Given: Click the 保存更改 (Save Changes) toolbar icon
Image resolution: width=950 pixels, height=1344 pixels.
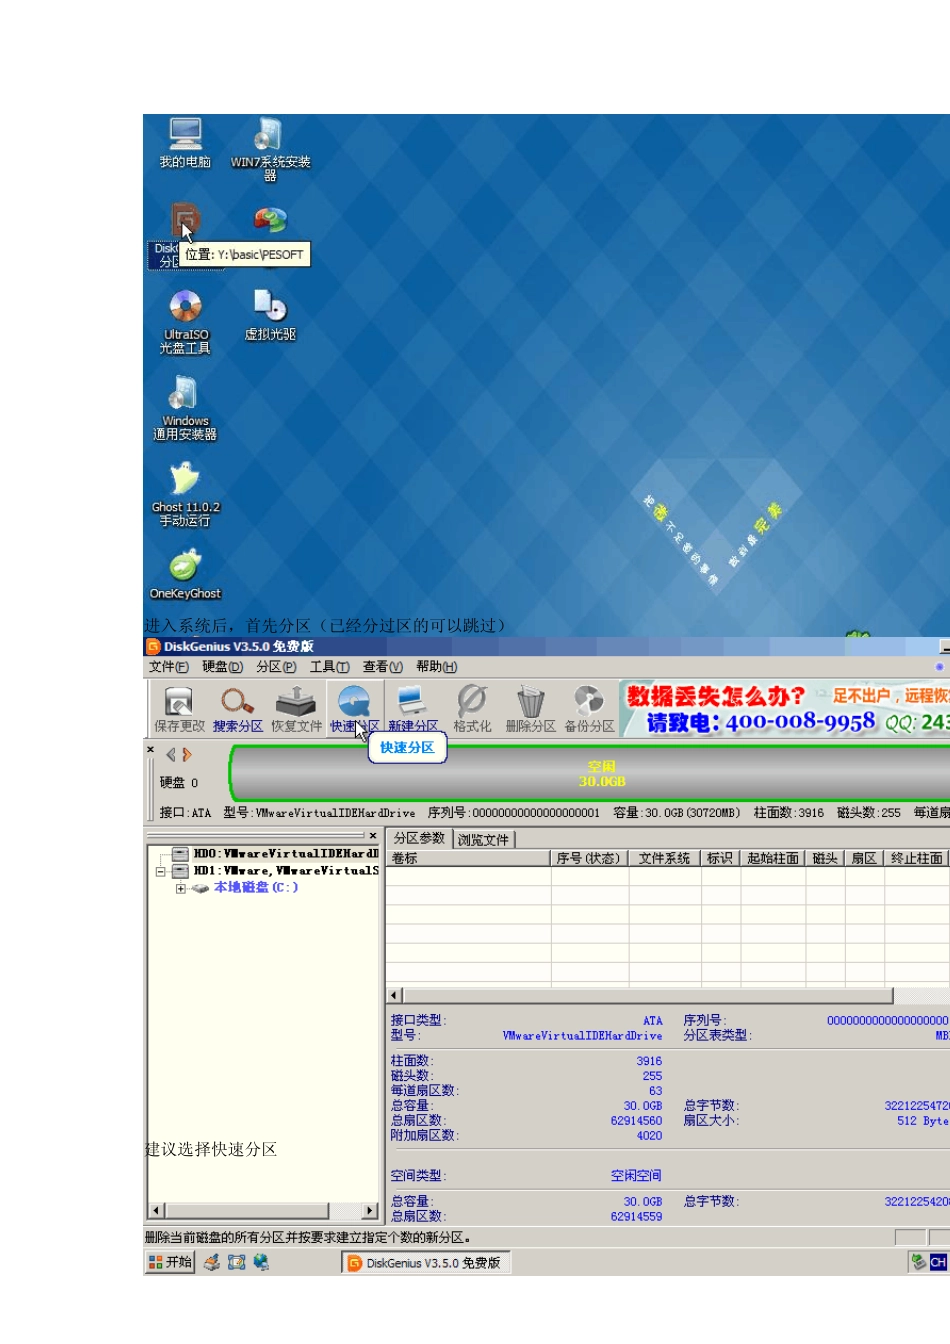Looking at the screenshot, I should (179, 708).
